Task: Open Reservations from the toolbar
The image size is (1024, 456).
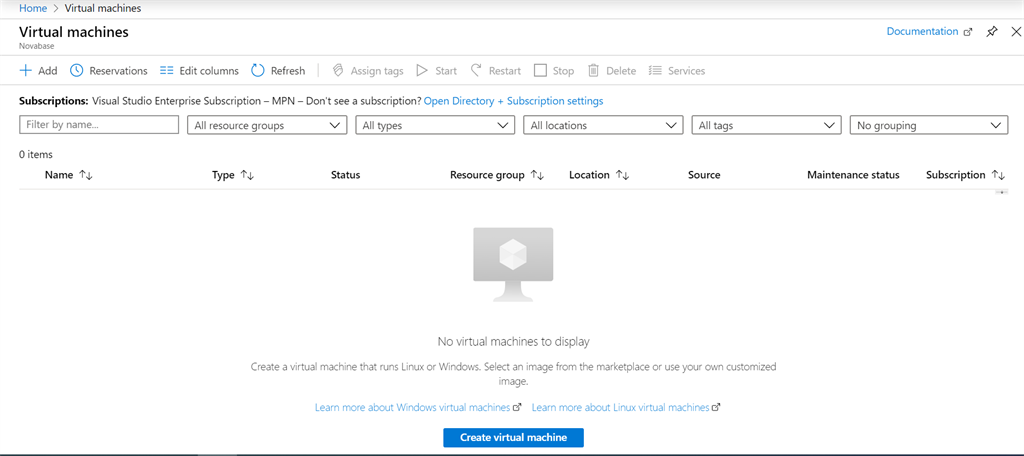Action: tap(108, 71)
